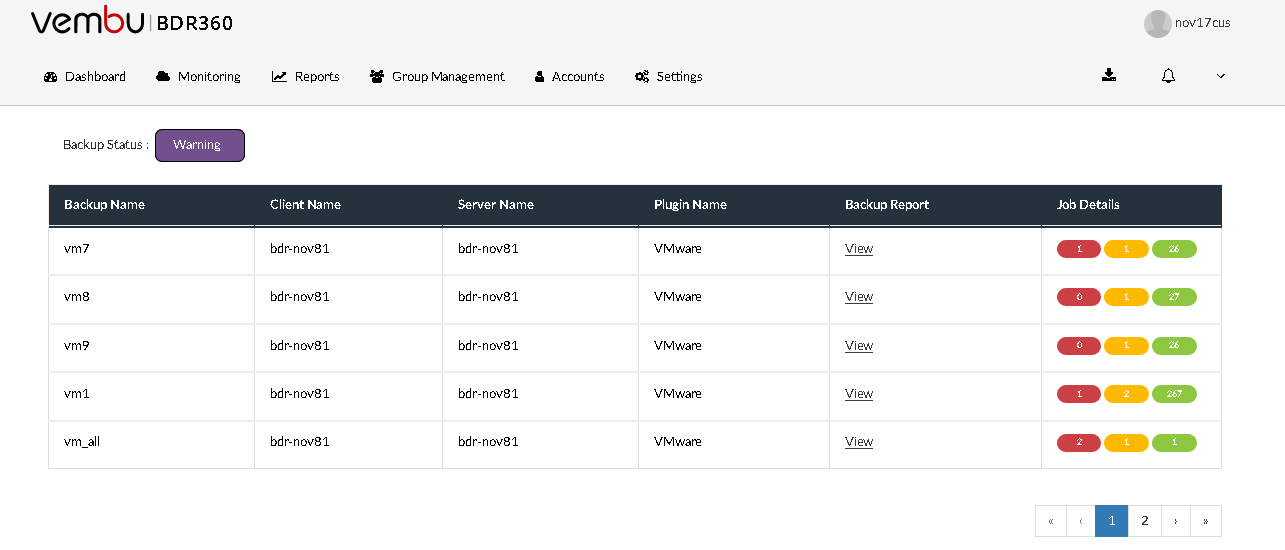Screen dimensions: 1285x550
Task: Open the Monitoring menu
Action: 199,76
